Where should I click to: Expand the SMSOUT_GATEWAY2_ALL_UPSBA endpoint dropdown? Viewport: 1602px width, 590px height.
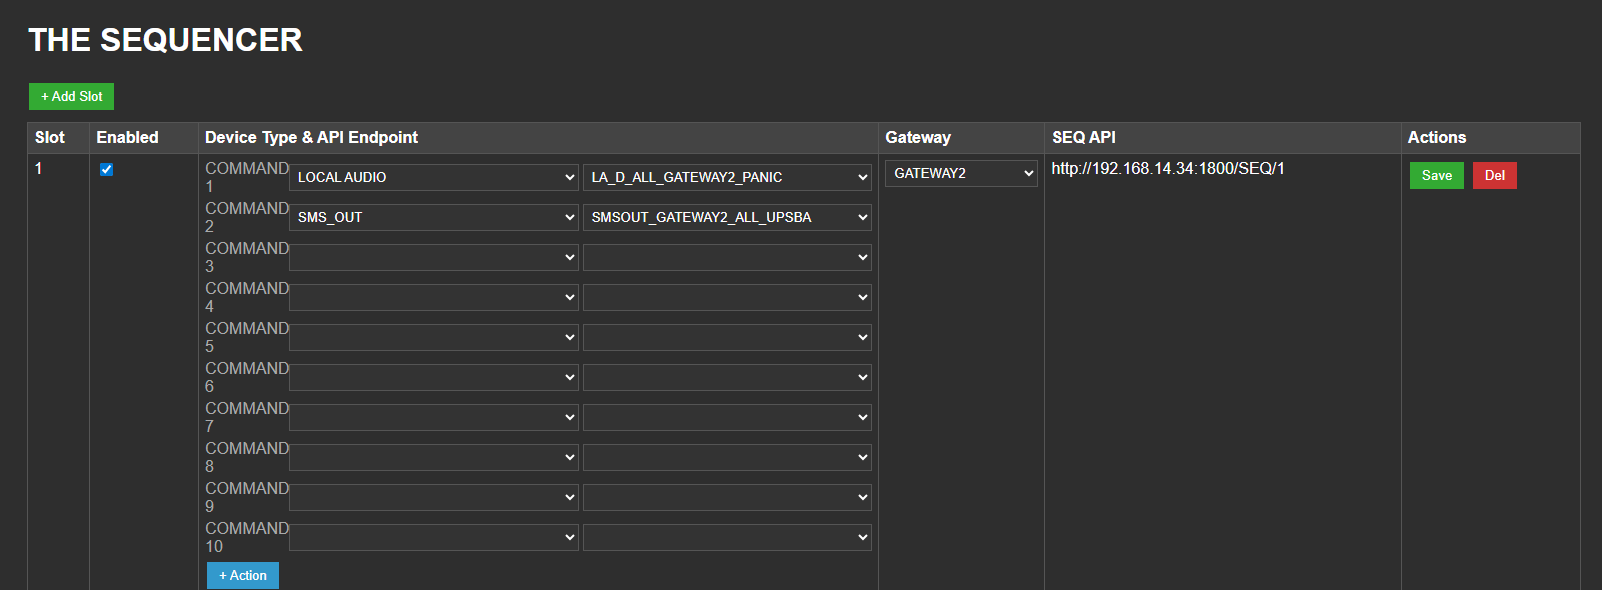727,217
